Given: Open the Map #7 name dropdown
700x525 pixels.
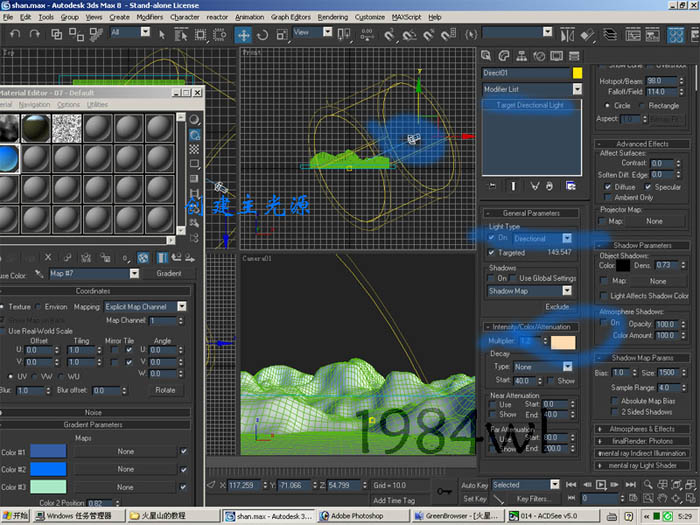Looking at the screenshot, I should tap(134, 274).
